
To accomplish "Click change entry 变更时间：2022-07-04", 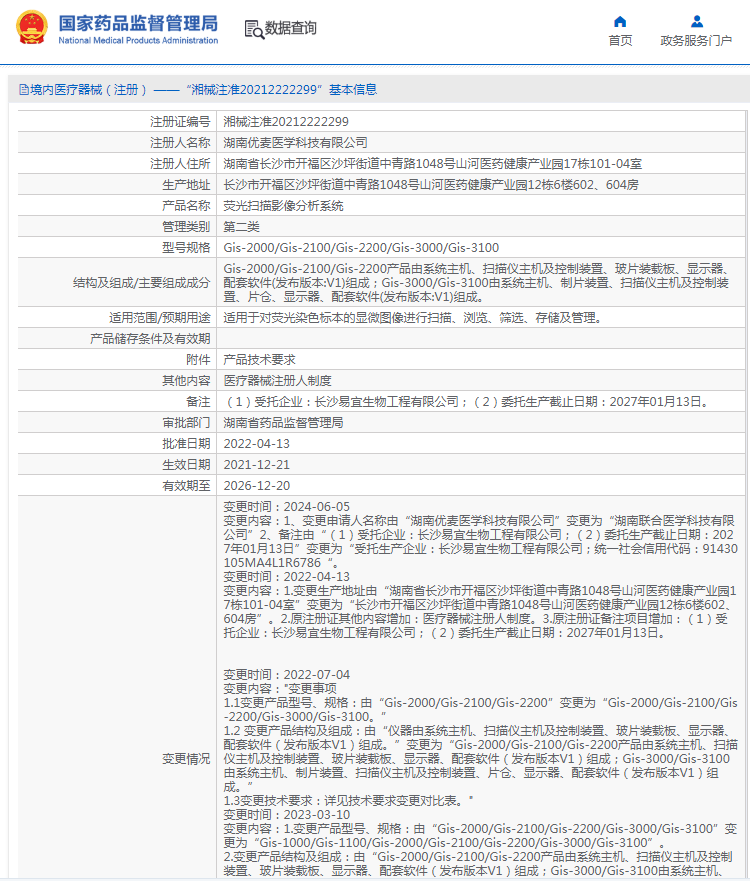I will (287, 675).
